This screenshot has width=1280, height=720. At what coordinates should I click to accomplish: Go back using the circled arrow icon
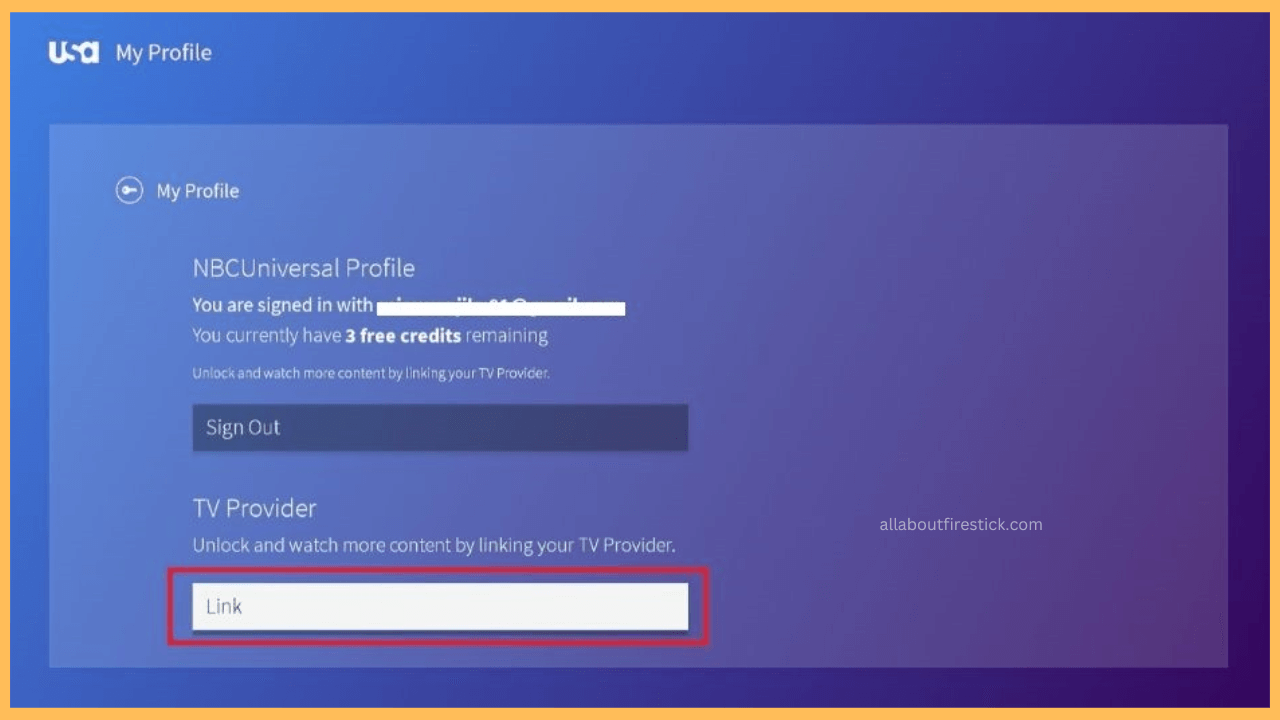coord(129,191)
